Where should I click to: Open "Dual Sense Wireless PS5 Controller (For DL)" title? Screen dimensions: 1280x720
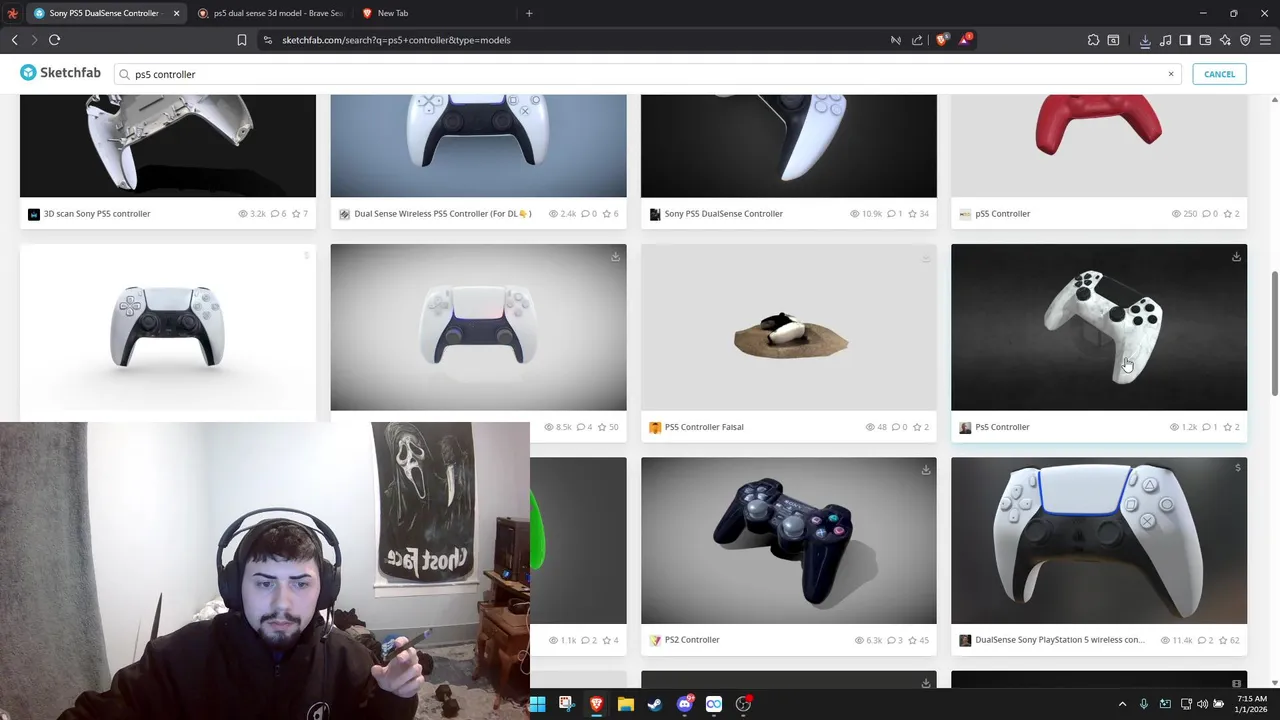[443, 214]
